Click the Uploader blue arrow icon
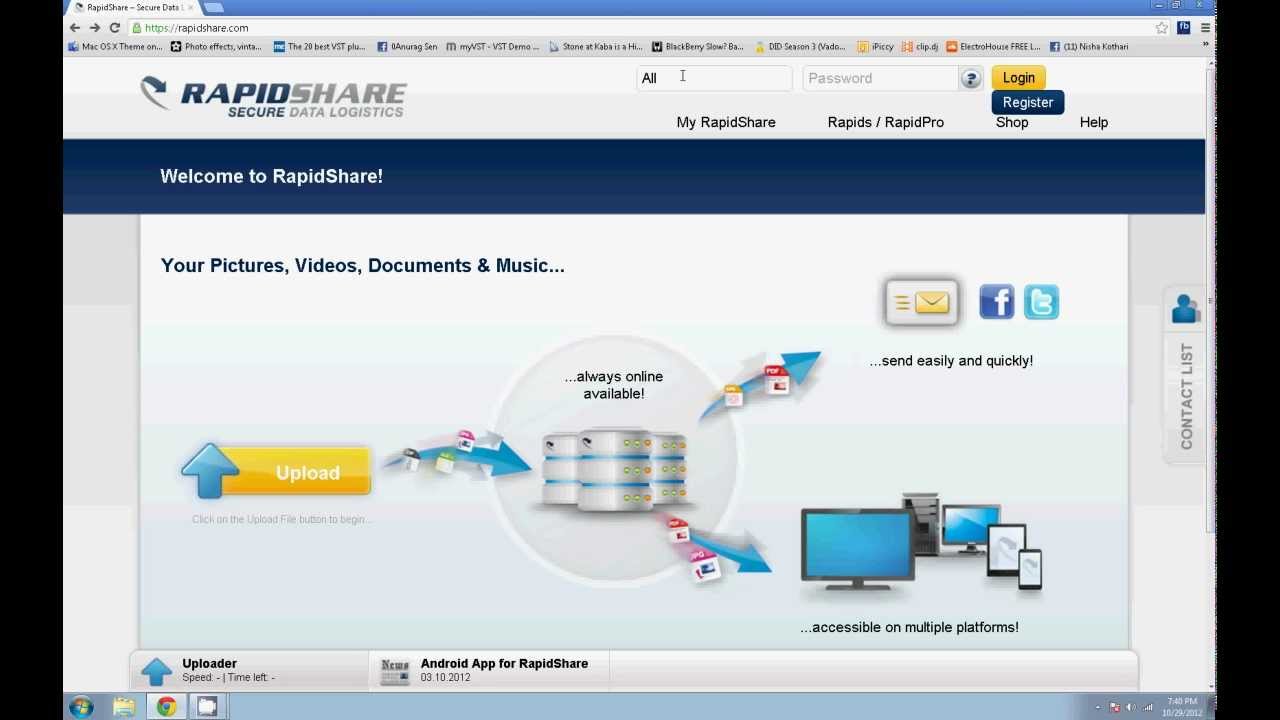The image size is (1280, 720). tap(156, 671)
